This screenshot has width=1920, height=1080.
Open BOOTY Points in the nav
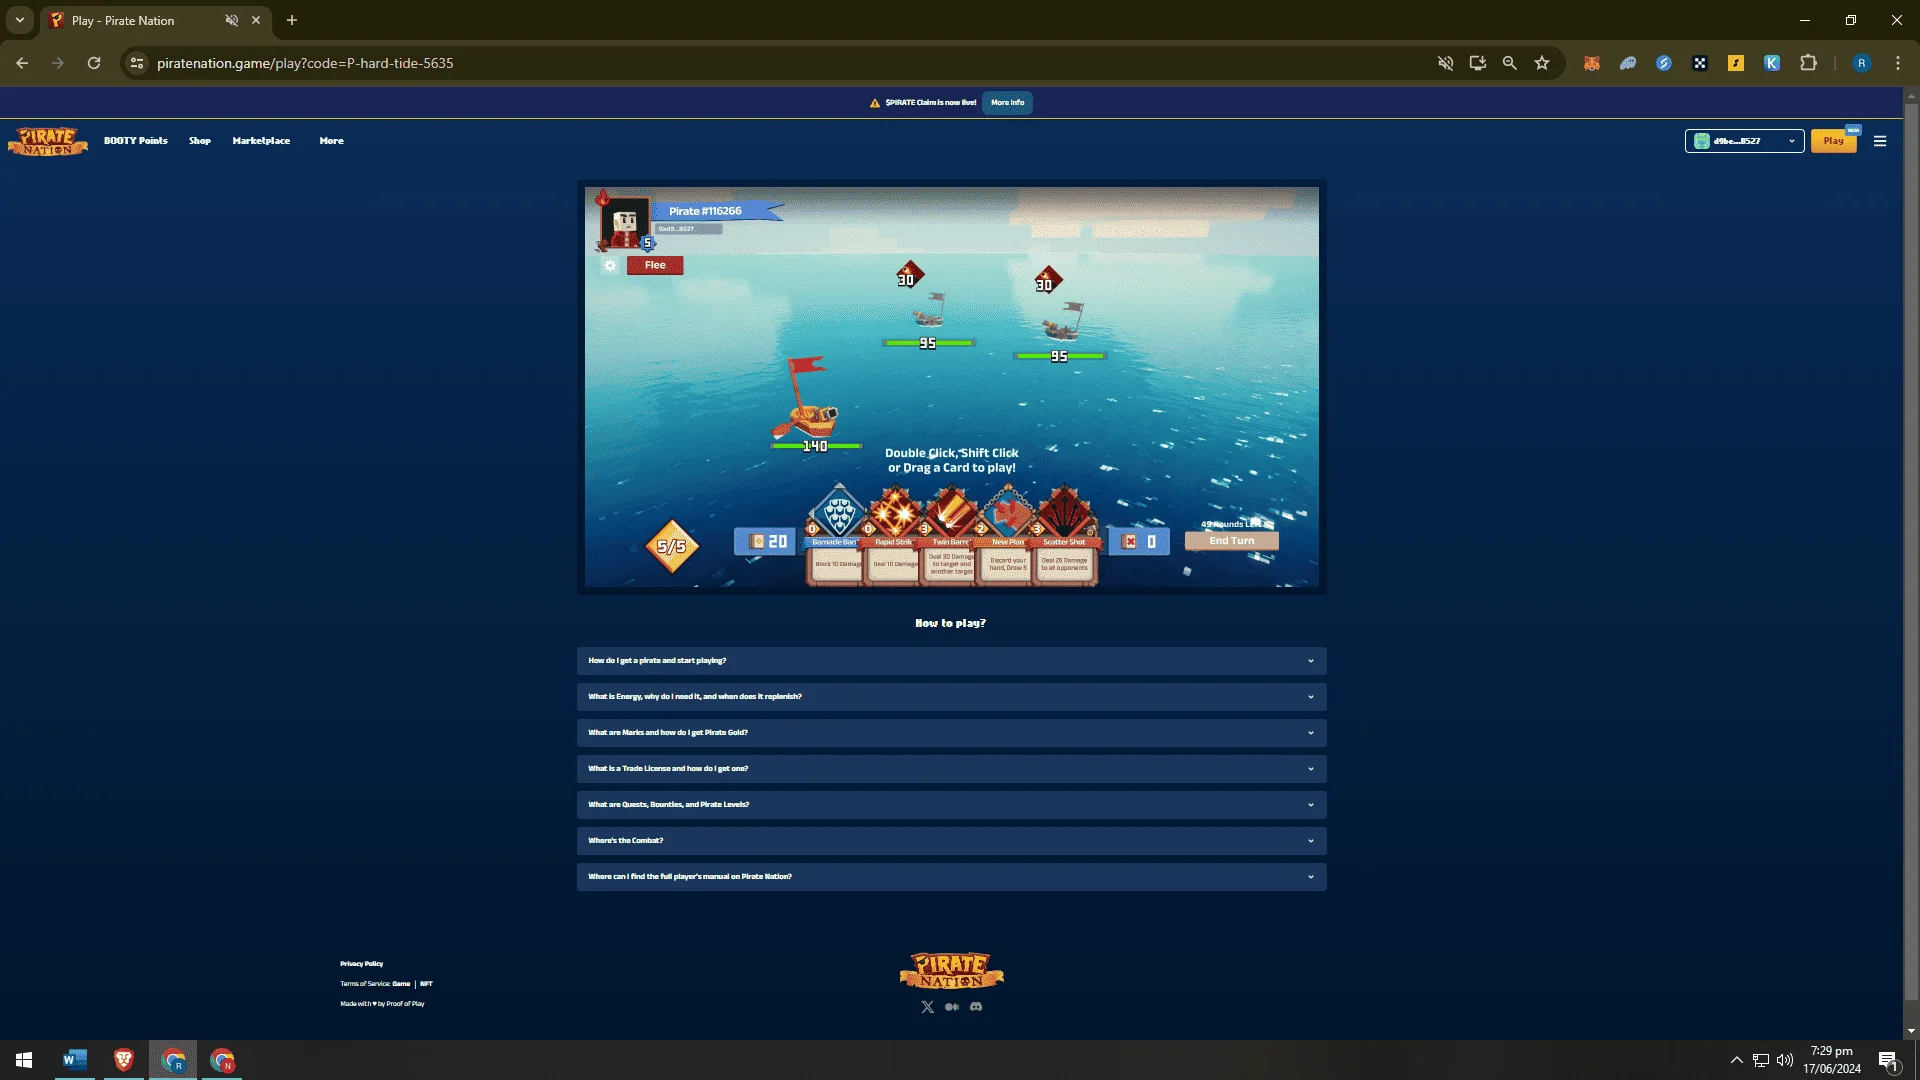[x=136, y=141]
